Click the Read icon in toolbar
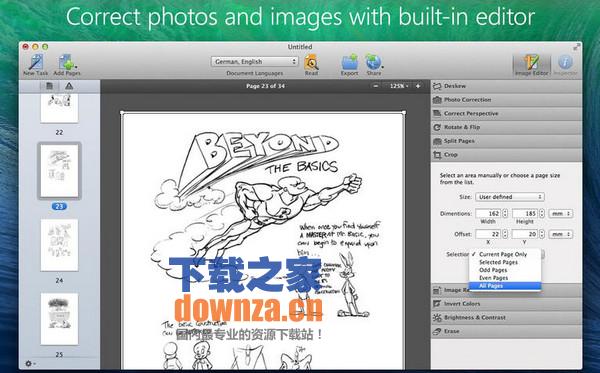Screen dimensions: 600x373 [311, 62]
